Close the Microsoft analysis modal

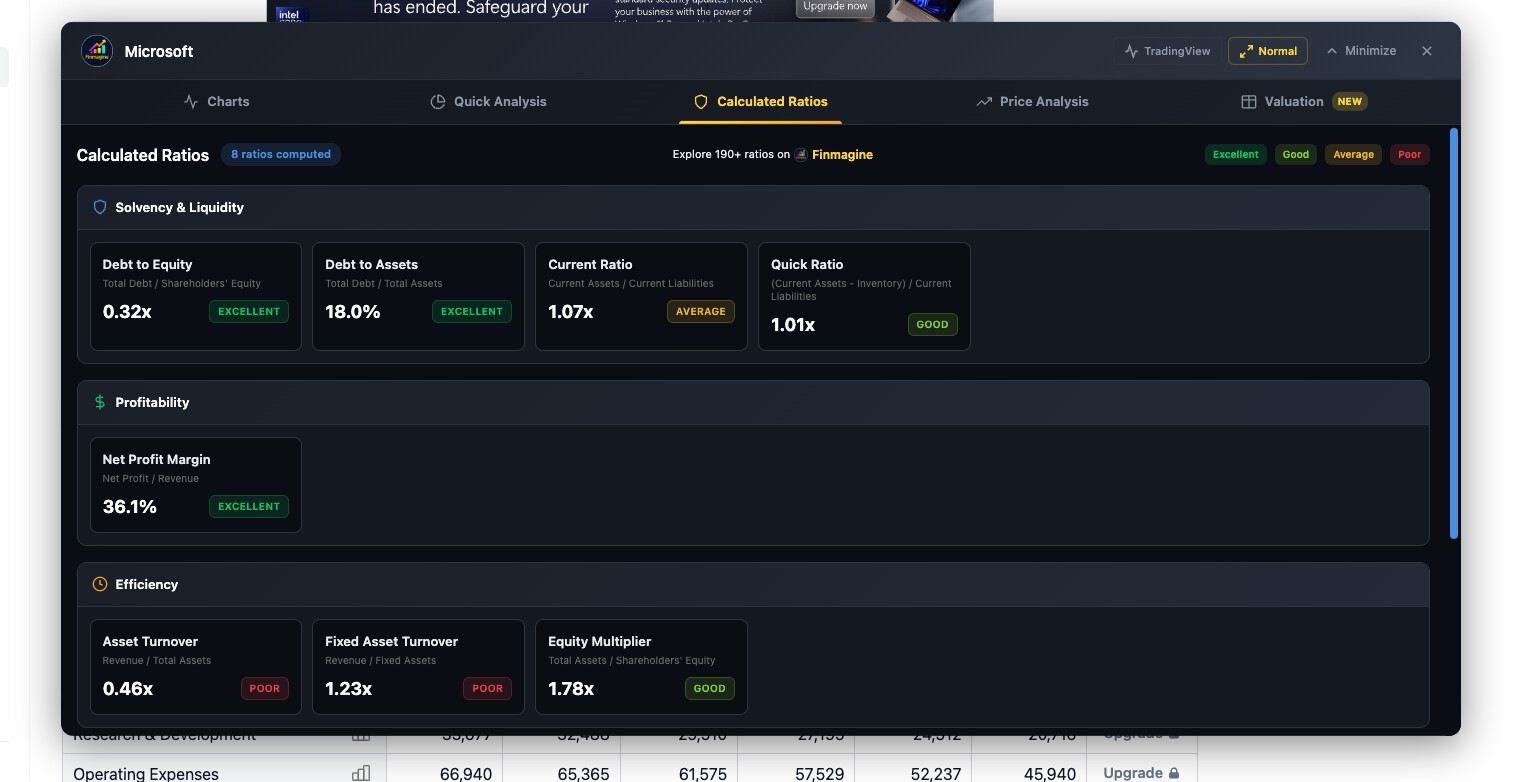click(x=1427, y=51)
